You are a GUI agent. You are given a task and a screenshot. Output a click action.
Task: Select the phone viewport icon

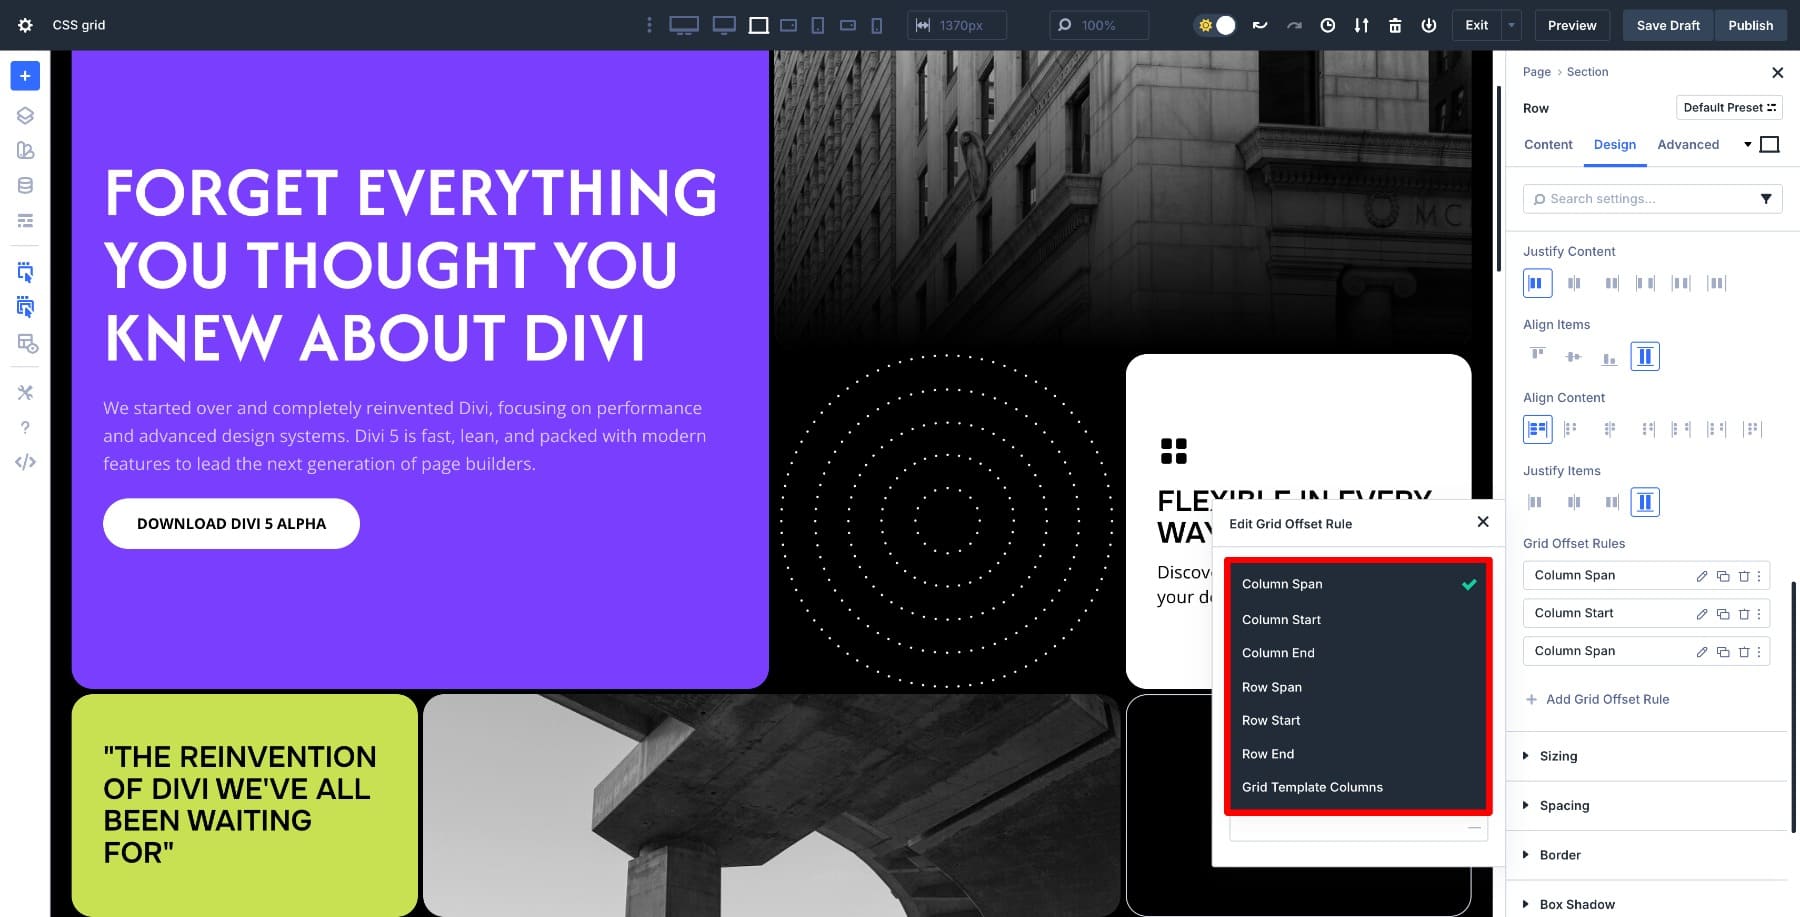pos(877,25)
